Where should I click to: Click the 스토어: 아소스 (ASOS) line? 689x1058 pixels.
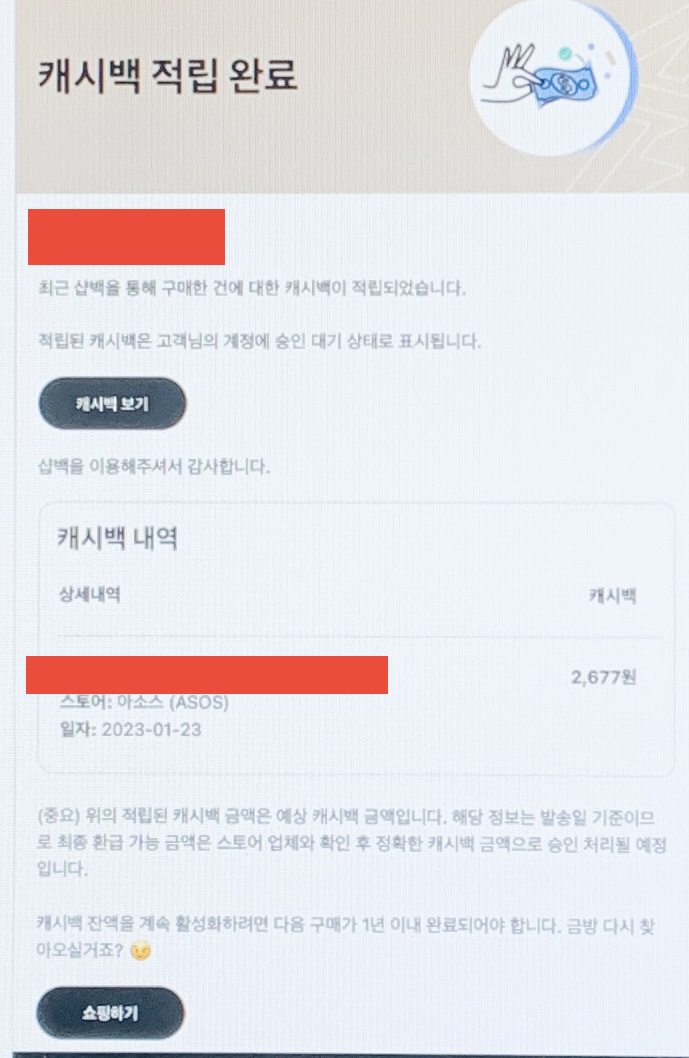pos(144,702)
